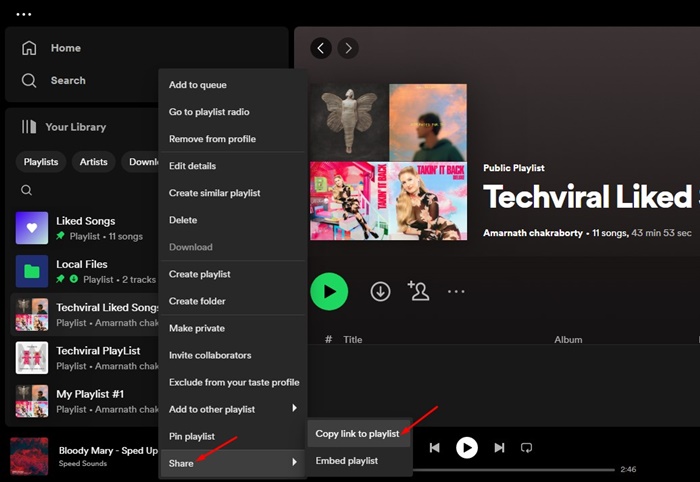Open Local Files in the library

(85, 271)
